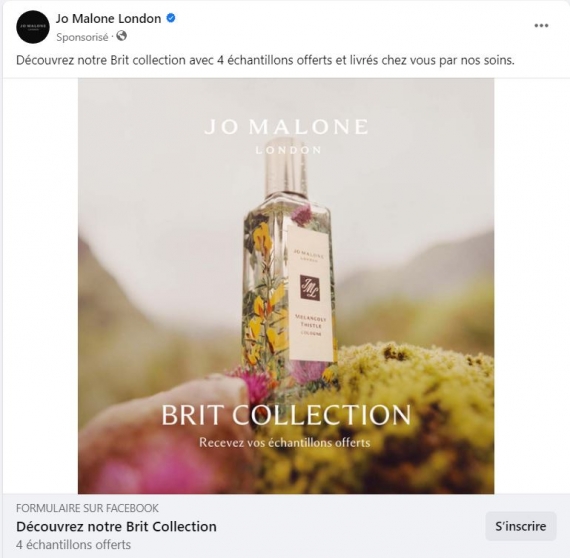Click the globe public audience icon
The height and width of the screenshot is (558, 570).
tap(121, 36)
